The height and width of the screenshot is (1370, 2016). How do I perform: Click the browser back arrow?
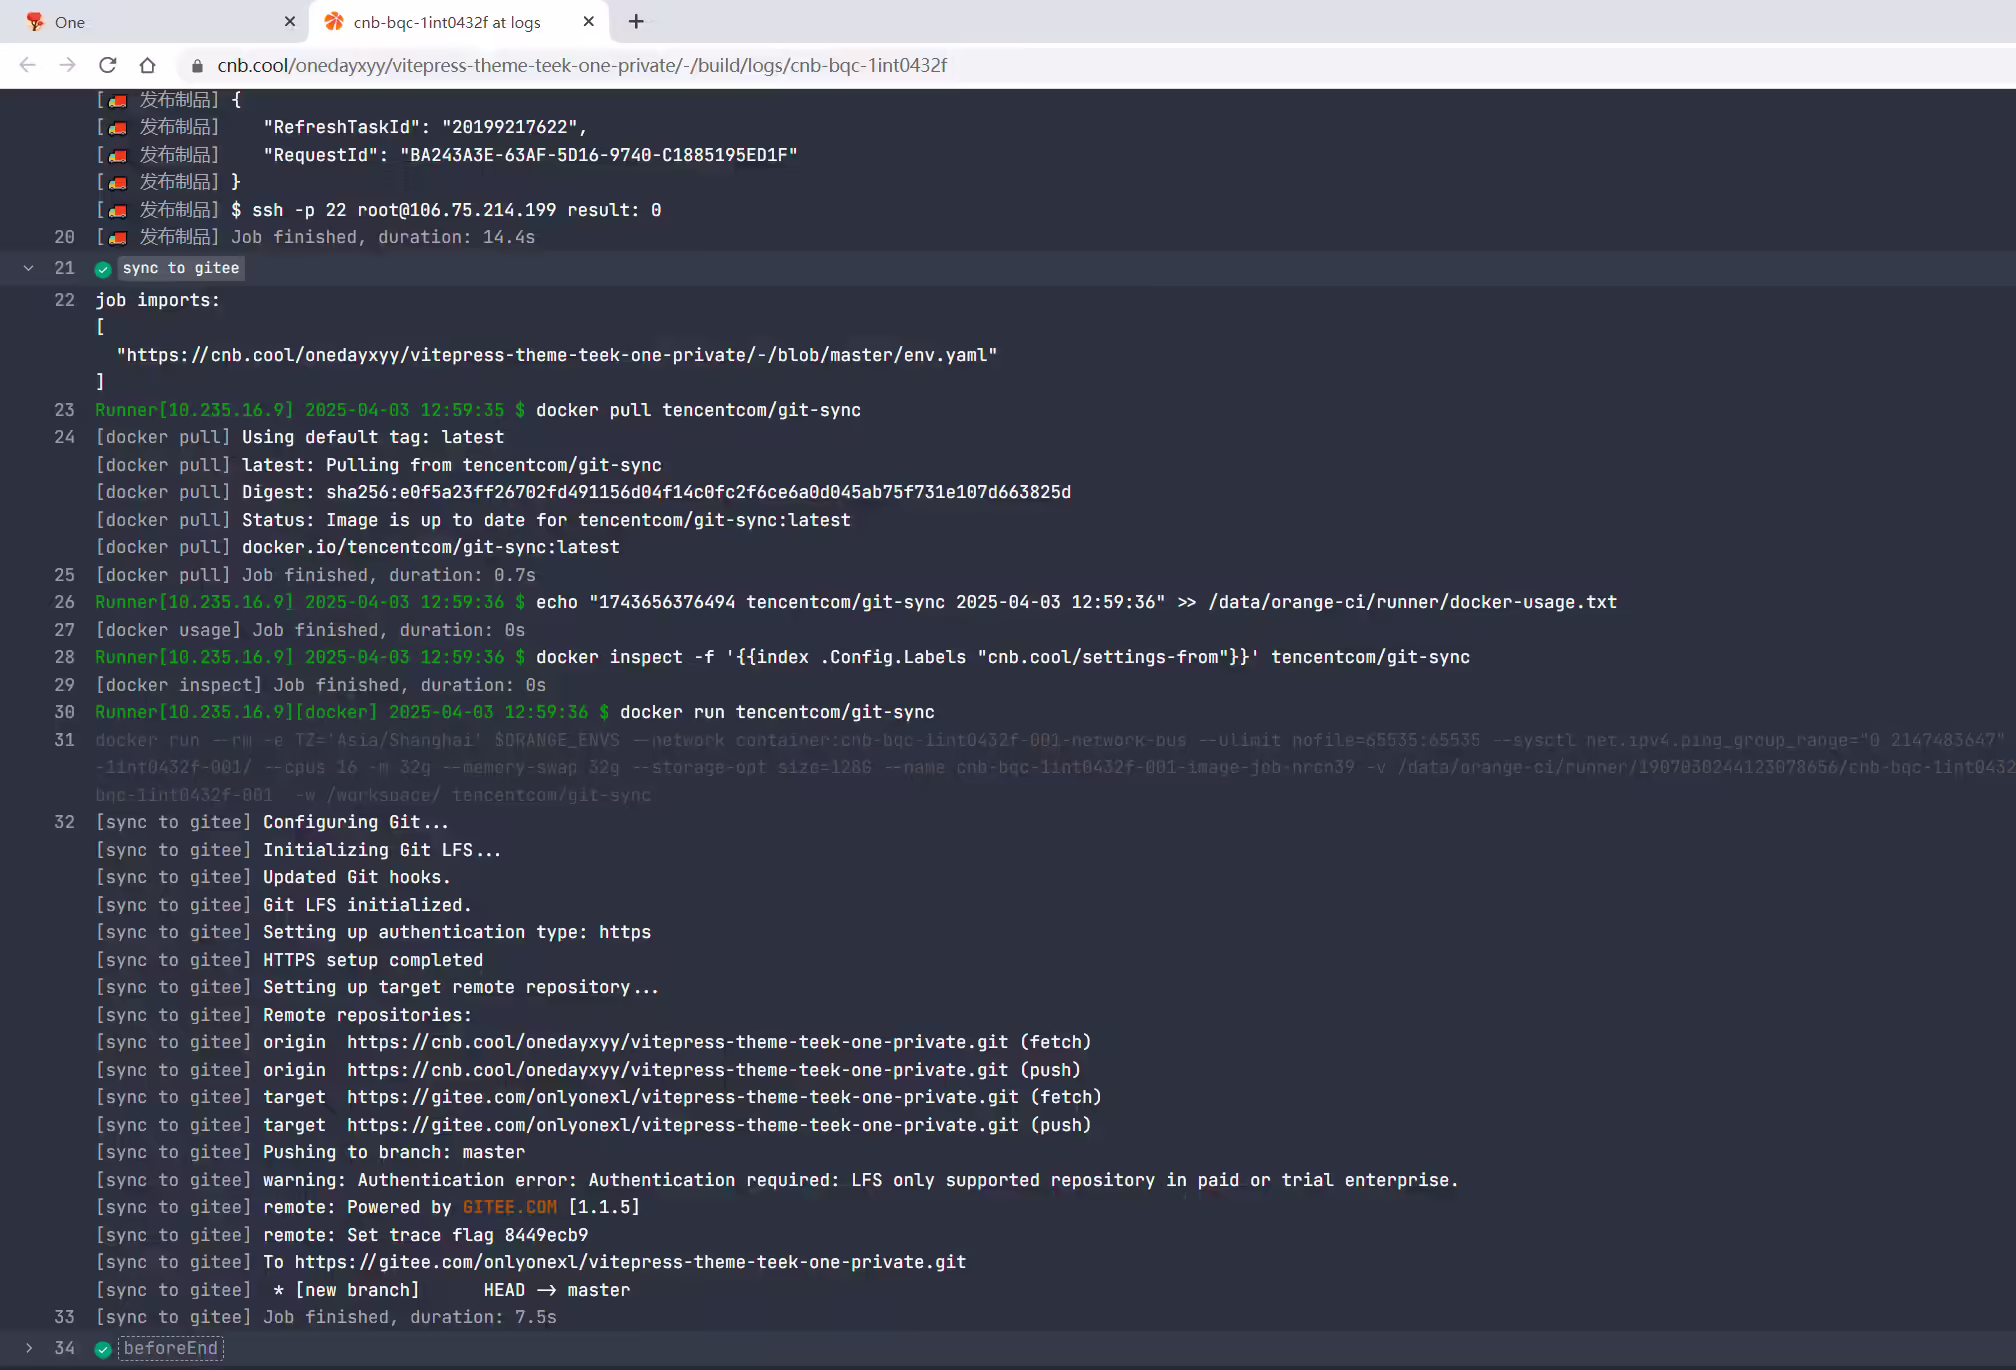click(x=27, y=65)
